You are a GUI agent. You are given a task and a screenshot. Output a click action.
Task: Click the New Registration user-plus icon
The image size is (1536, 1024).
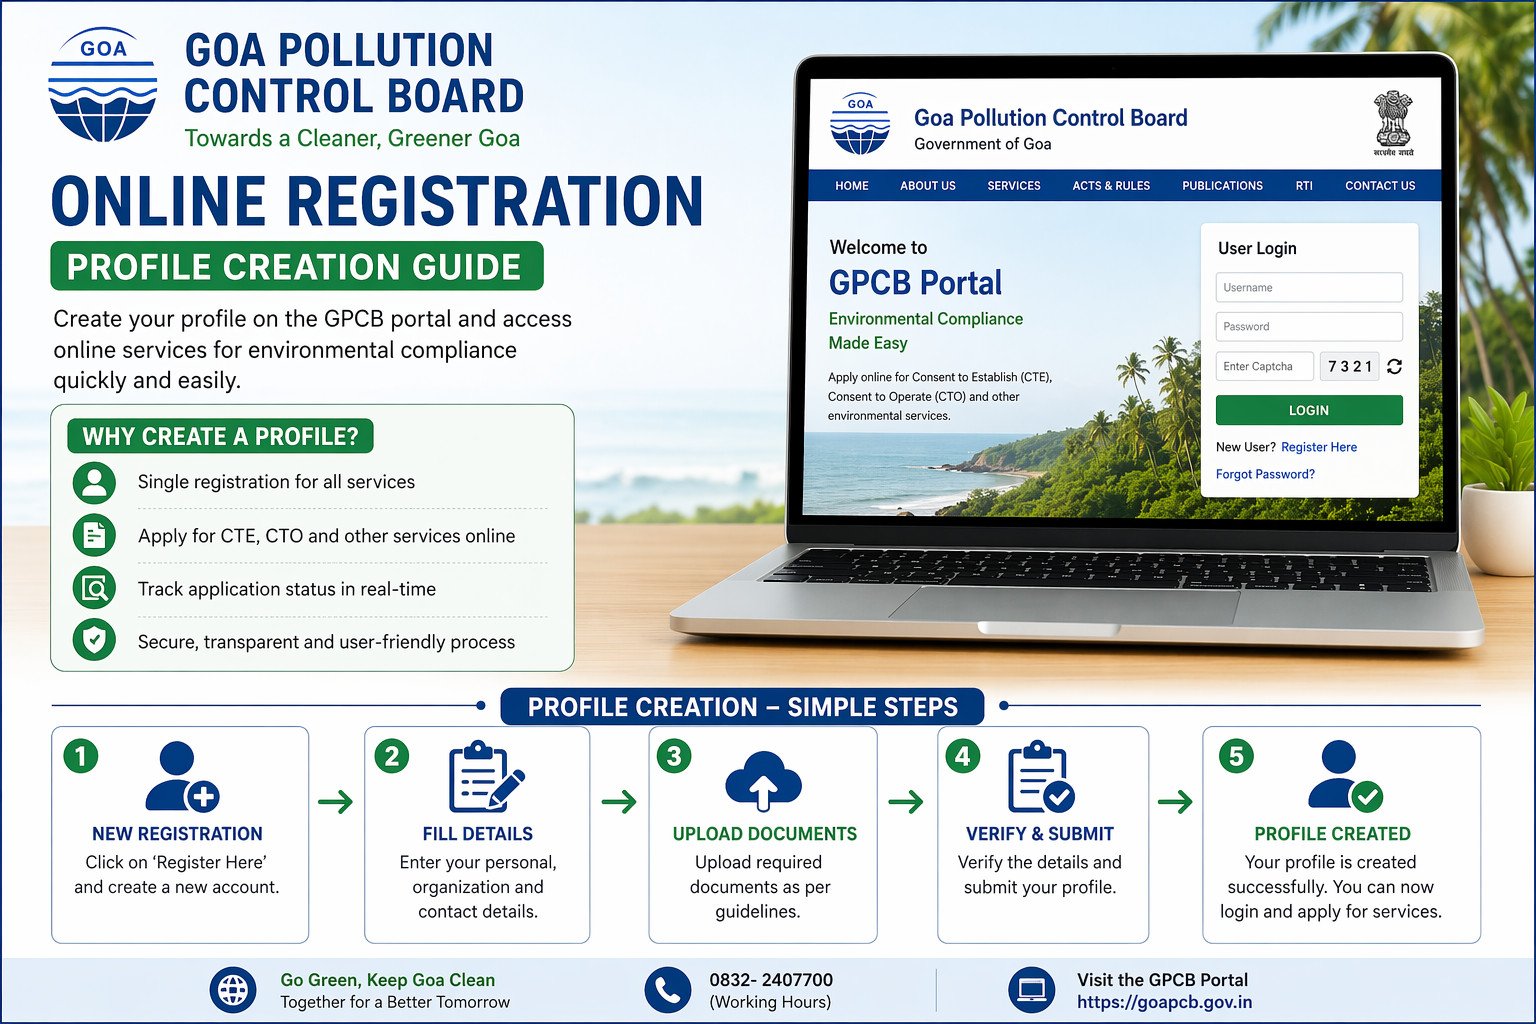click(x=182, y=776)
